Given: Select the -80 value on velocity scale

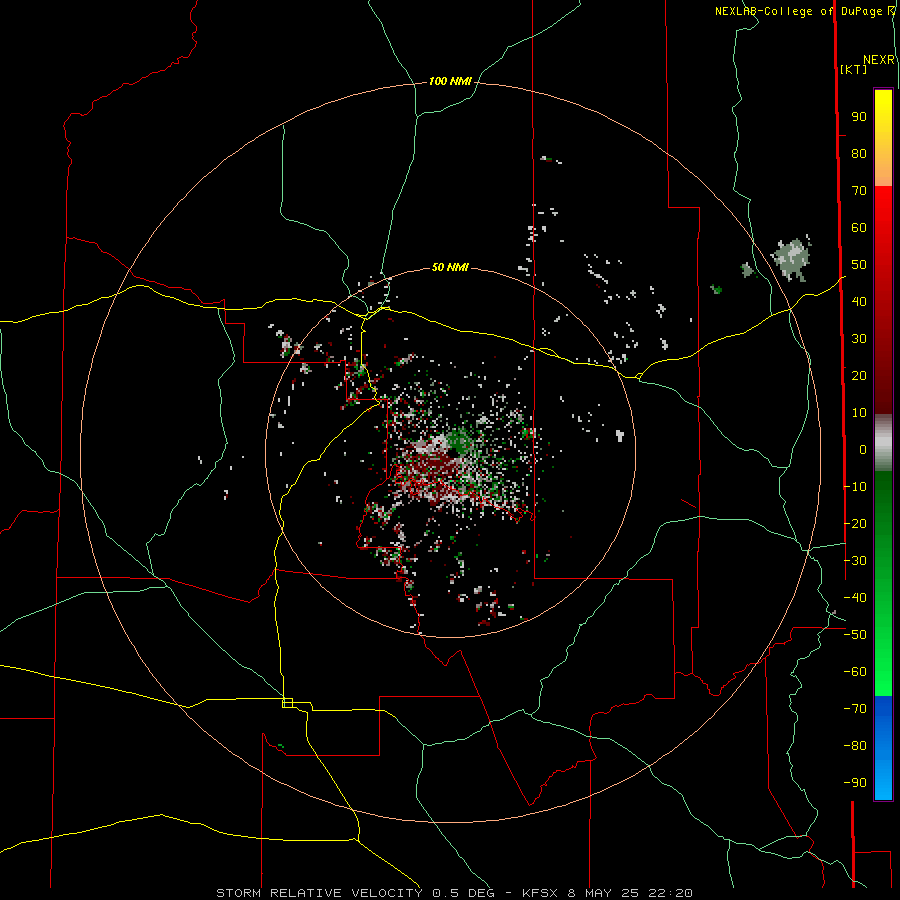Looking at the screenshot, I should [855, 746].
